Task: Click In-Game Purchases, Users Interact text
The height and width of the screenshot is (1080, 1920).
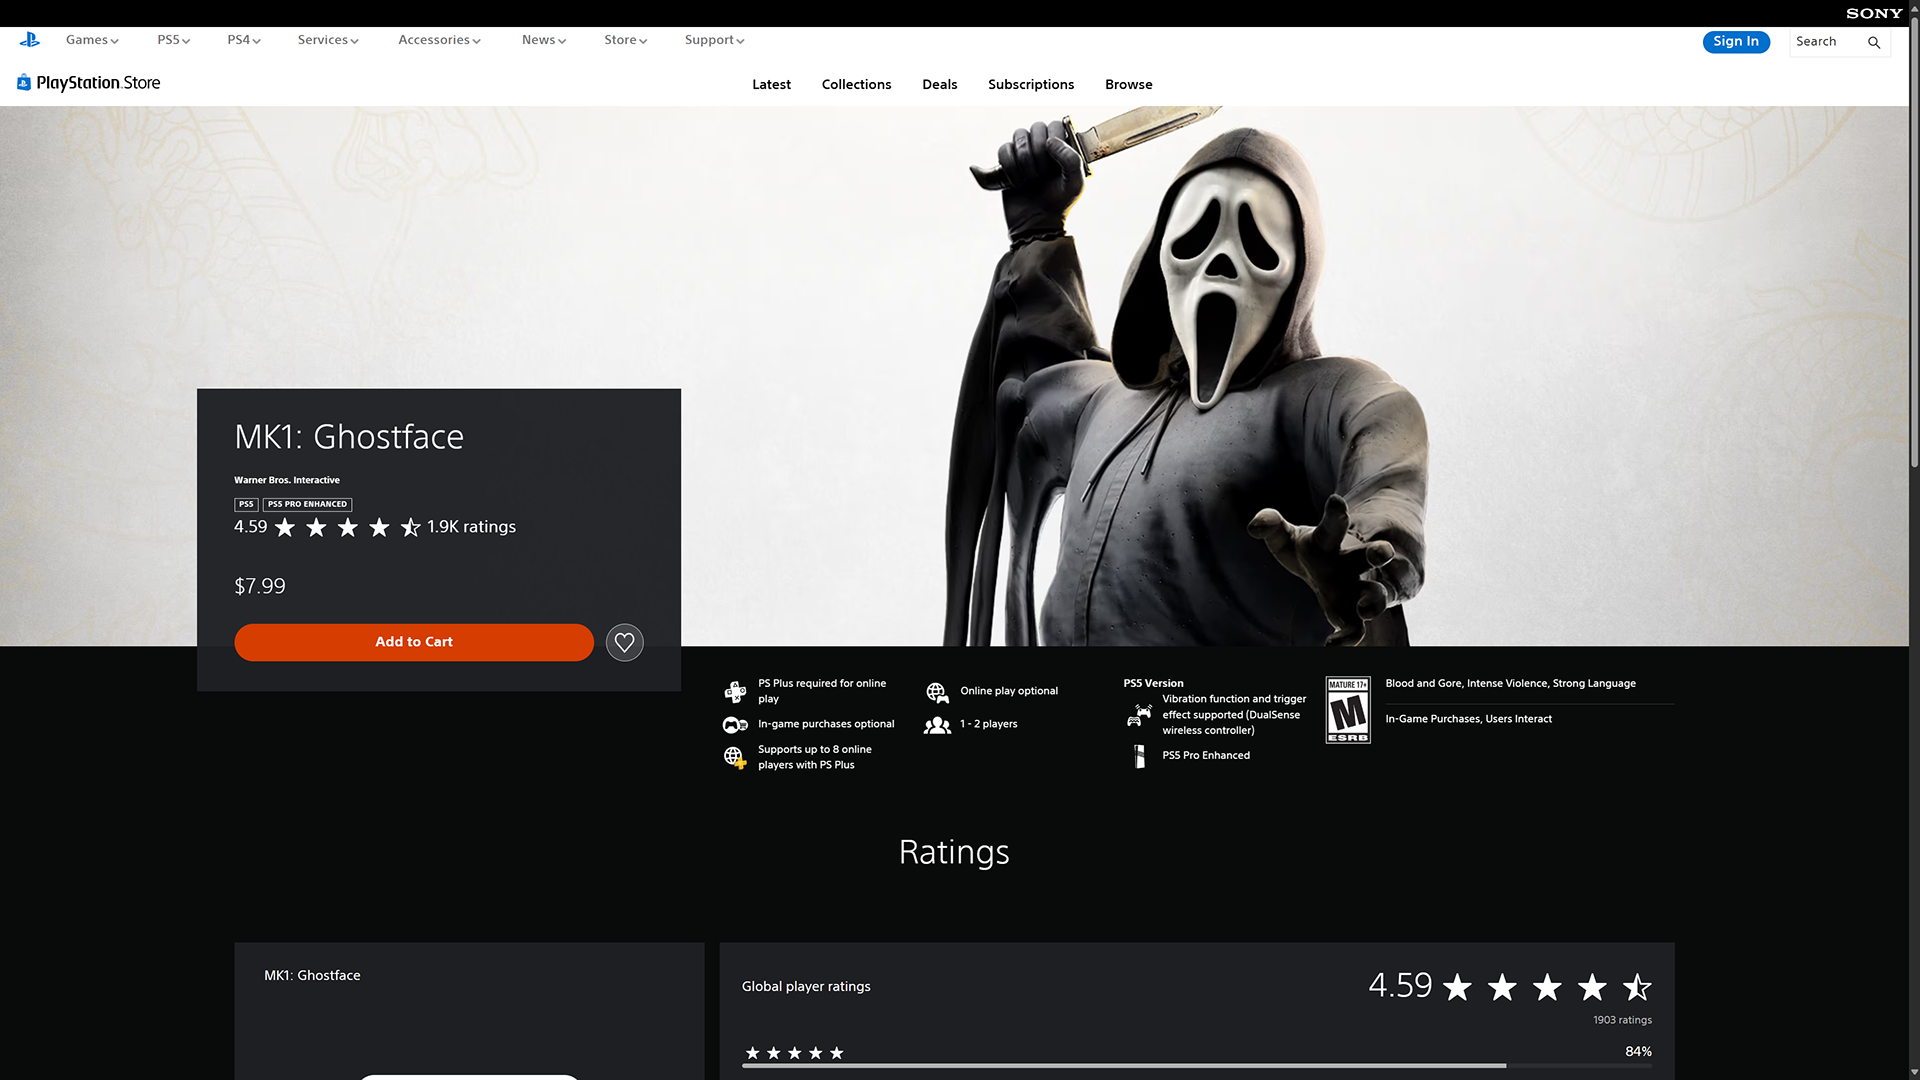Action: pyautogui.click(x=1468, y=719)
